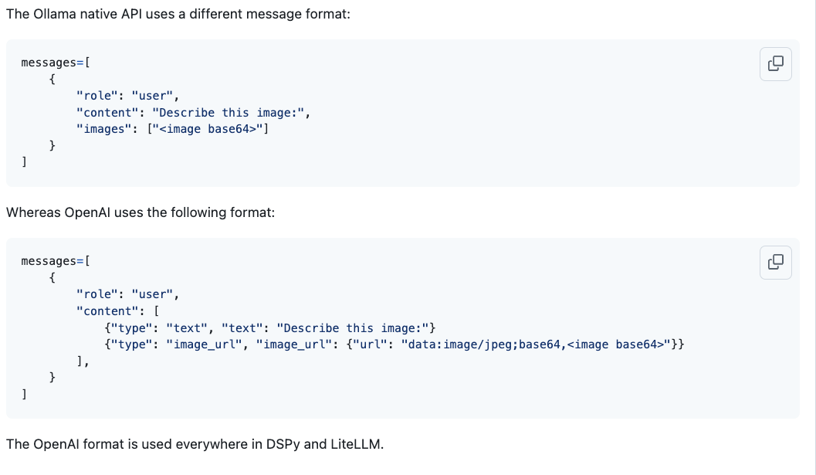
Task: Click the "The OpenAI format is used everywhere" sentence
Action: 194,443
